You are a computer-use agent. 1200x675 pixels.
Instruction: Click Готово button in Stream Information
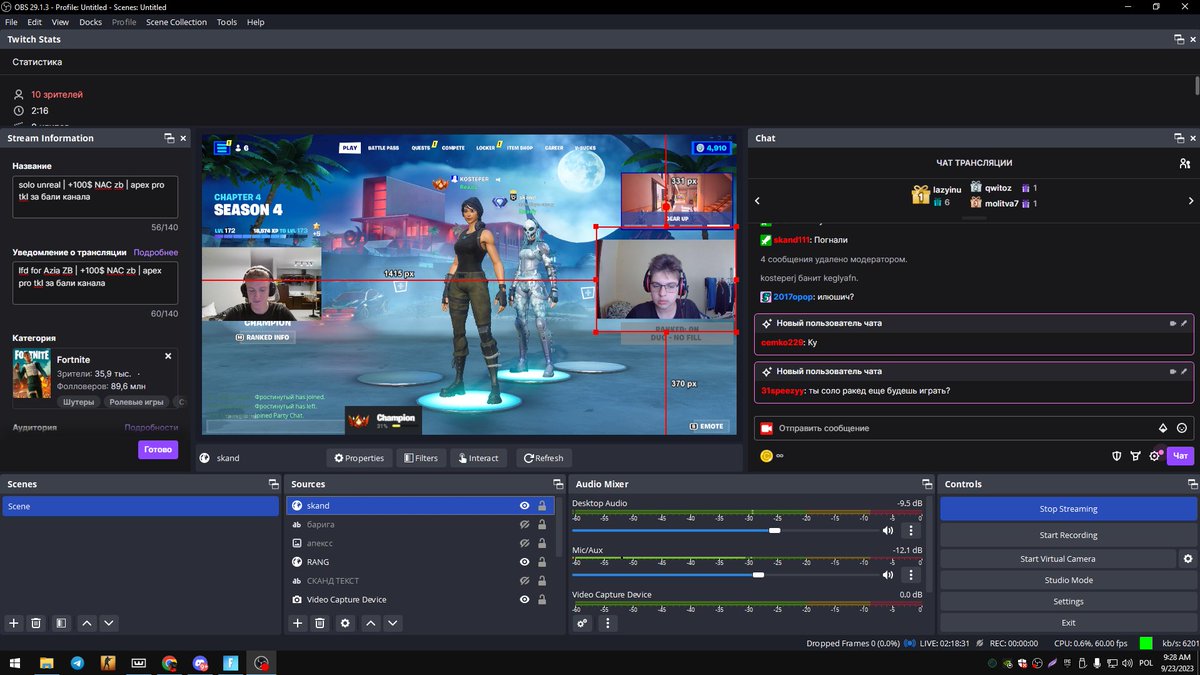tap(158, 450)
